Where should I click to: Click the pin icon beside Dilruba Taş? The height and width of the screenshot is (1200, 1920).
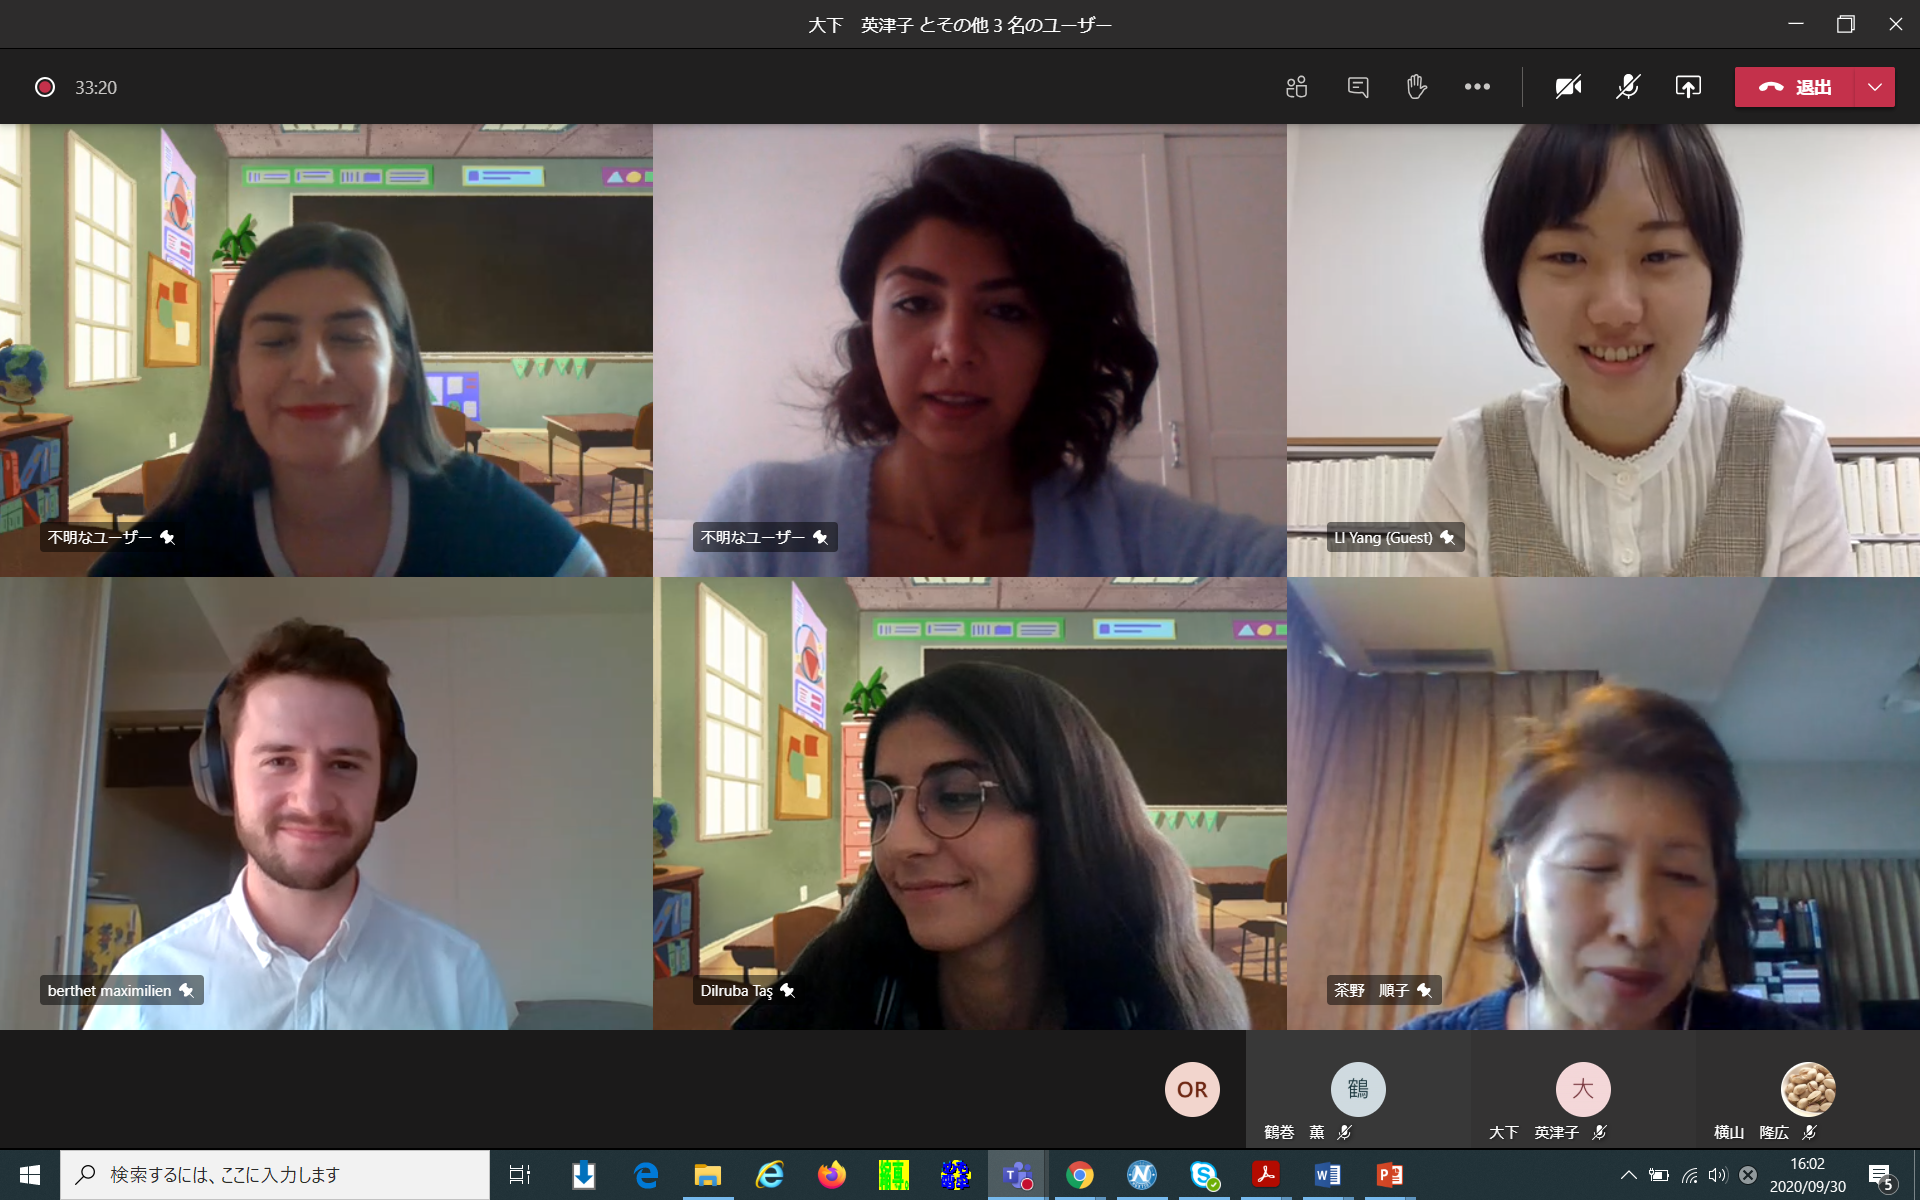(787, 990)
